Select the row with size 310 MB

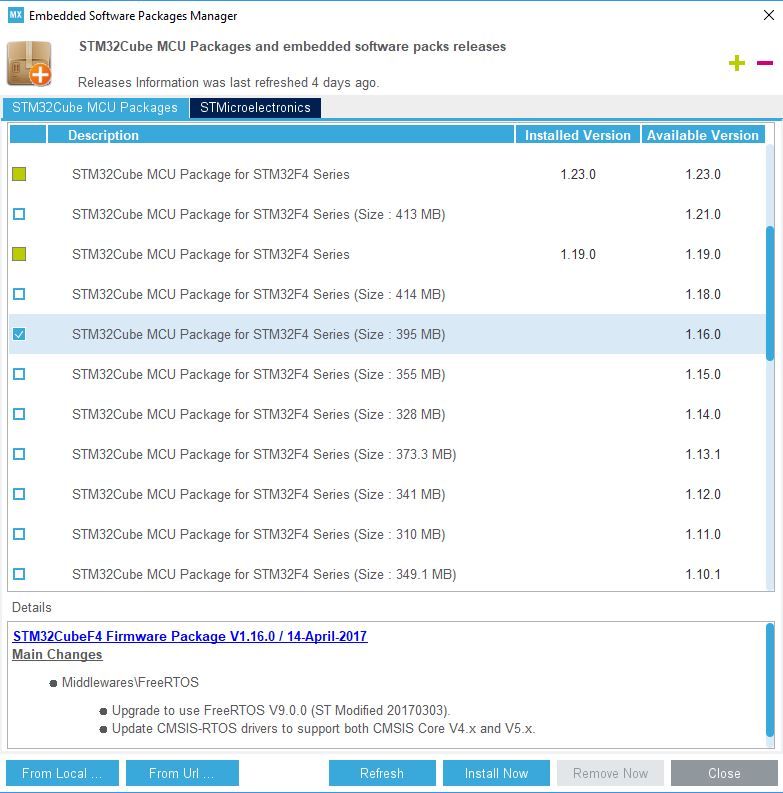[387, 534]
